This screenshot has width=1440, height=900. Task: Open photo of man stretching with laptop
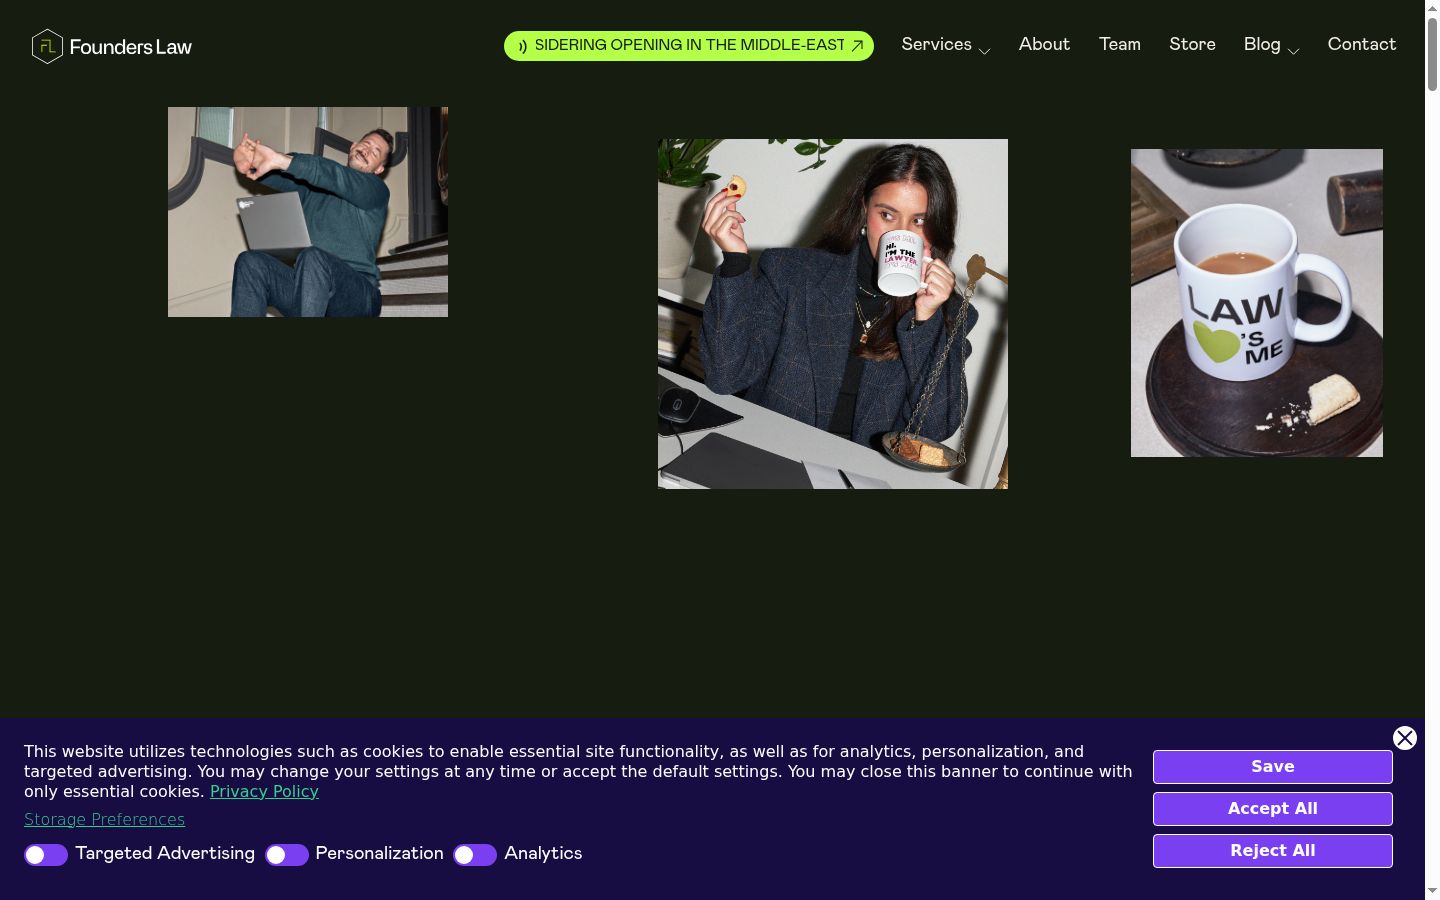308,212
